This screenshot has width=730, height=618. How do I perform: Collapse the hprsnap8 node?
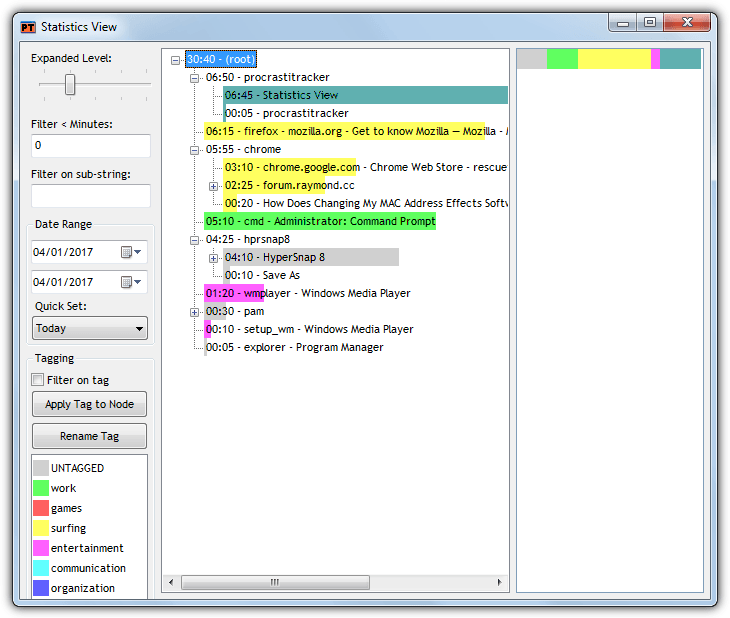click(194, 240)
